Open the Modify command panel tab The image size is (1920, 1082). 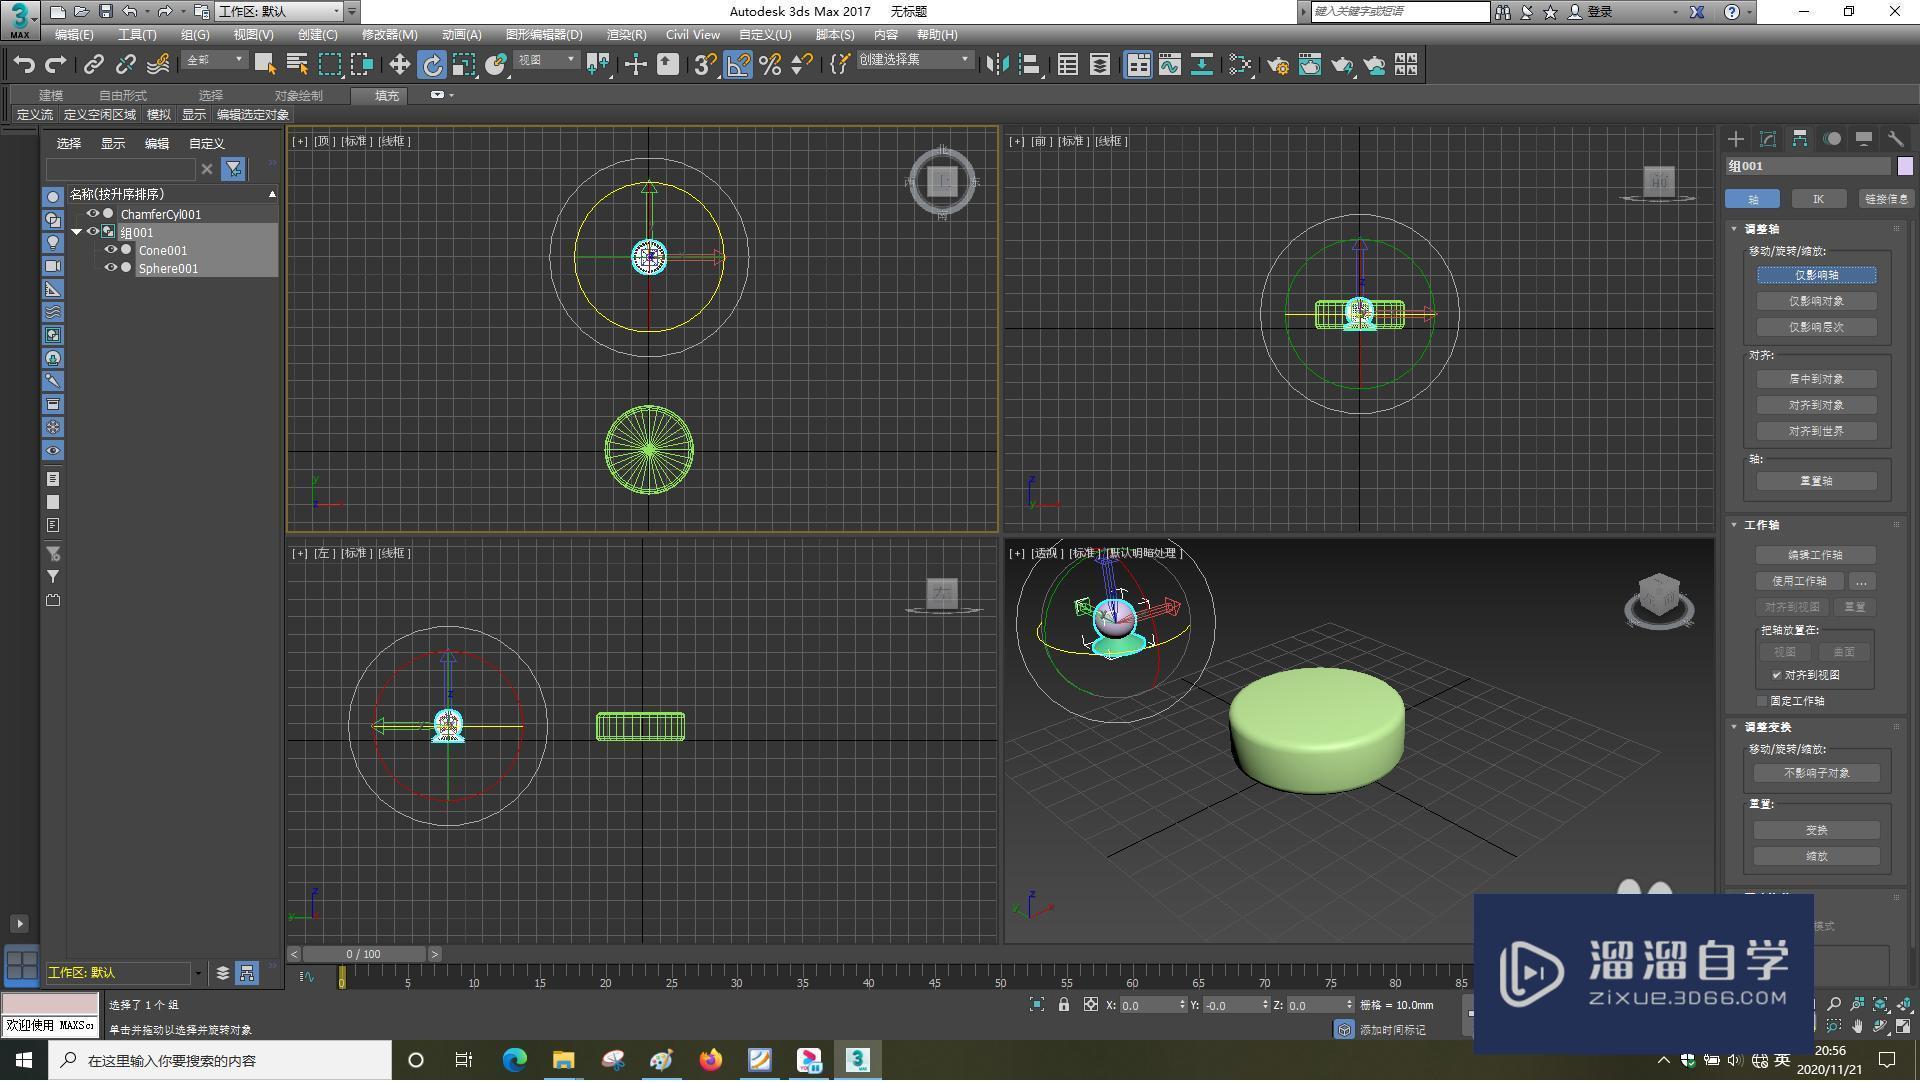click(1768, 139)
